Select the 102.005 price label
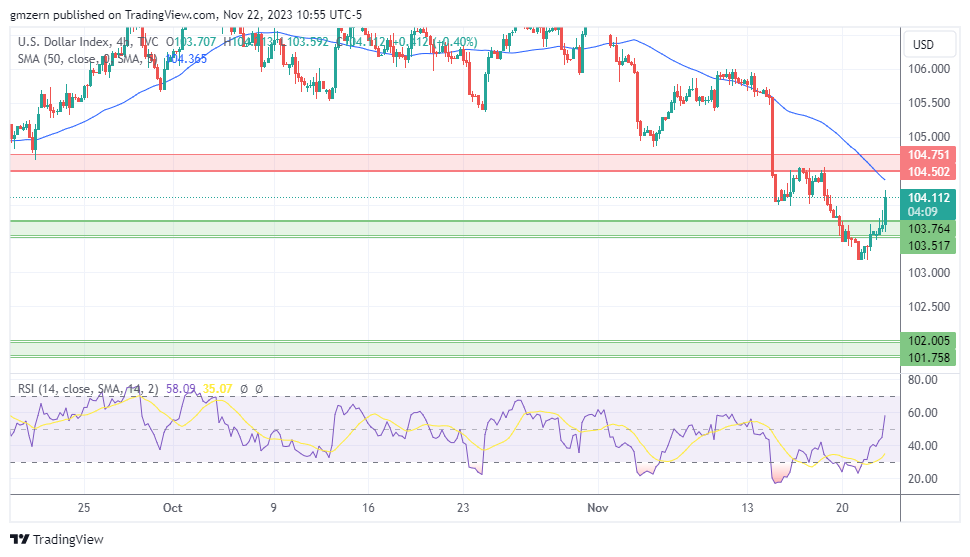Image resolution: width=970 pixels, height=557 pixels. 929,341
